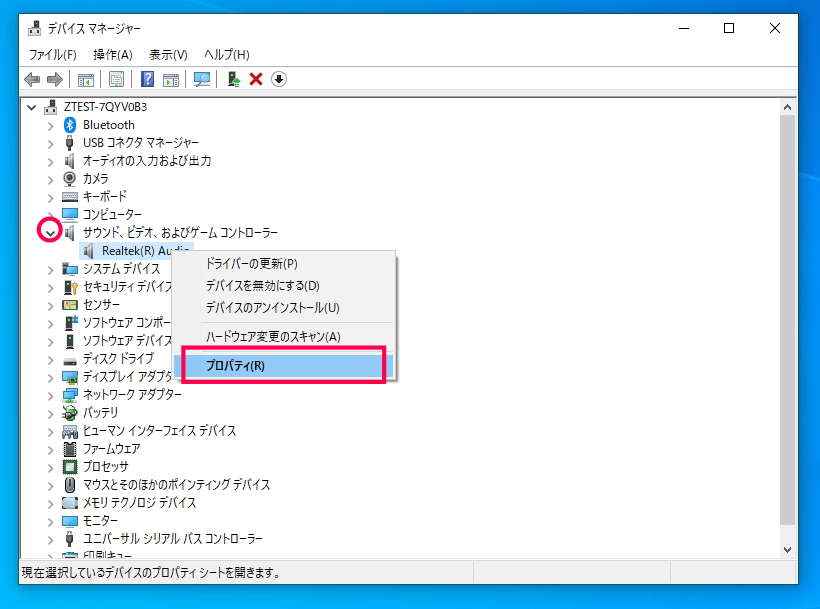820x609 pixels.
Task: Select the オーディオの入力および出力 tree item
Action: (147, 160)
